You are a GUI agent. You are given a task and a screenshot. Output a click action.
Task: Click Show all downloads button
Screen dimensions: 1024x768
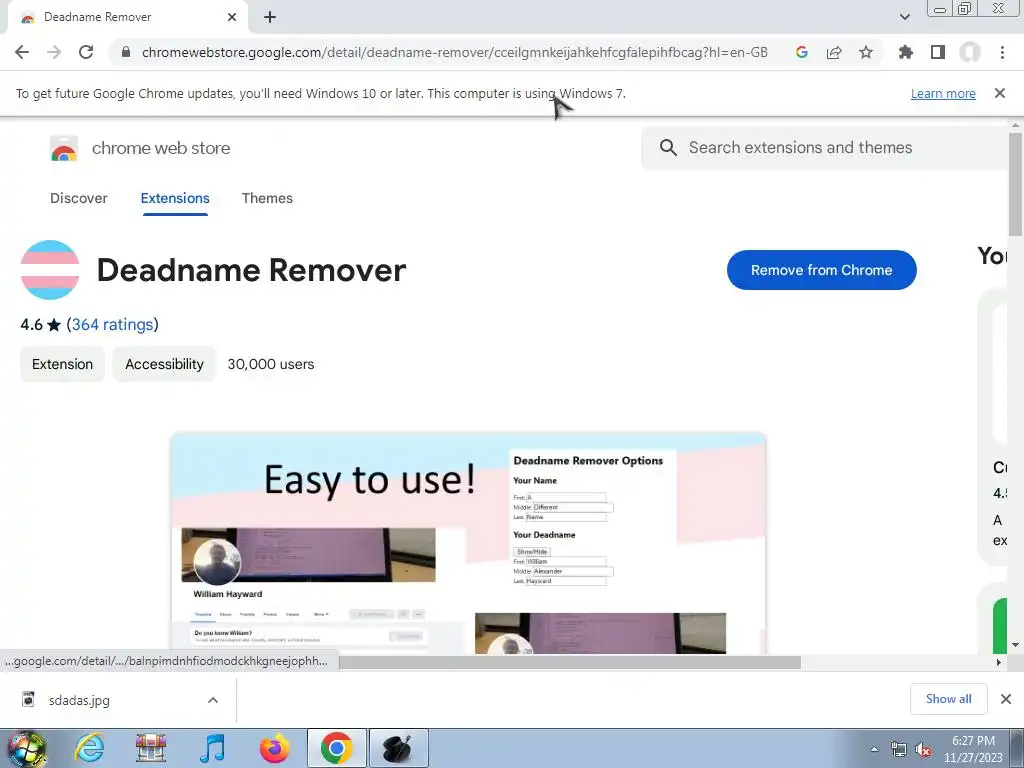pyautogui.click(x=948, y=699)
